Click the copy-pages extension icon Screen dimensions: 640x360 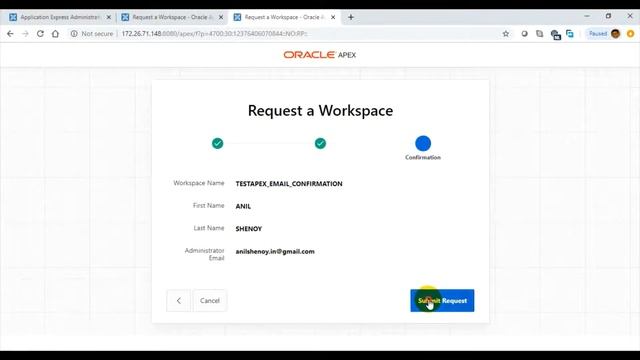[540, 34]
